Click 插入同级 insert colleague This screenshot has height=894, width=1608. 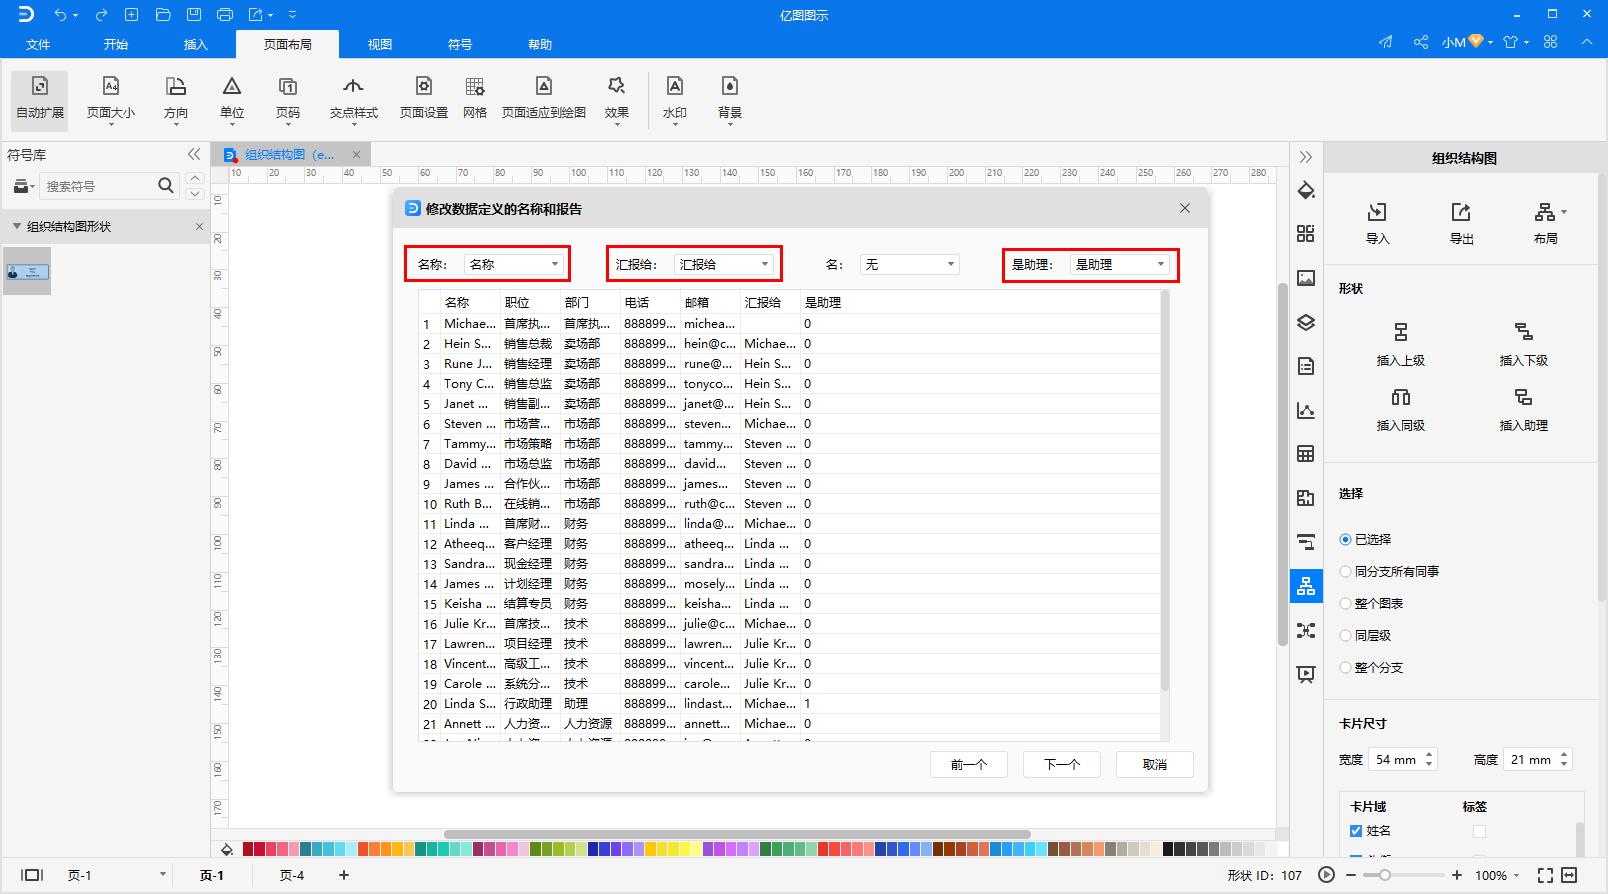tap(1401, 410)
